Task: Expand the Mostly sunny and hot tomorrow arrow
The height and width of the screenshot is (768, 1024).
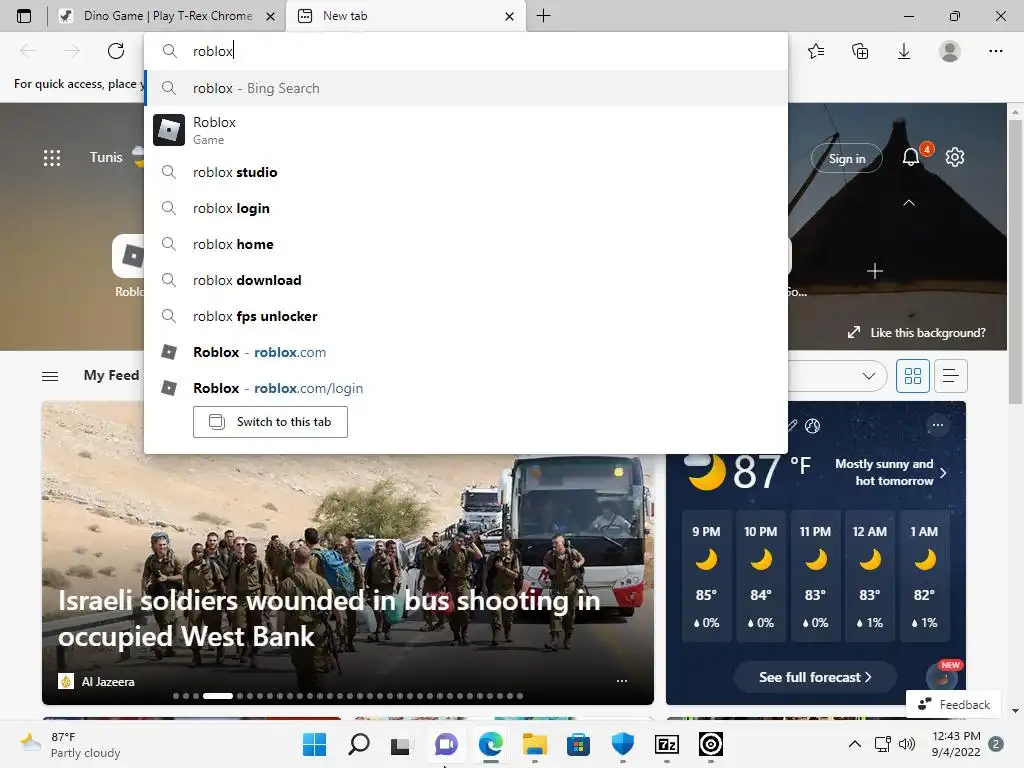Action: (x=942, y=473)
